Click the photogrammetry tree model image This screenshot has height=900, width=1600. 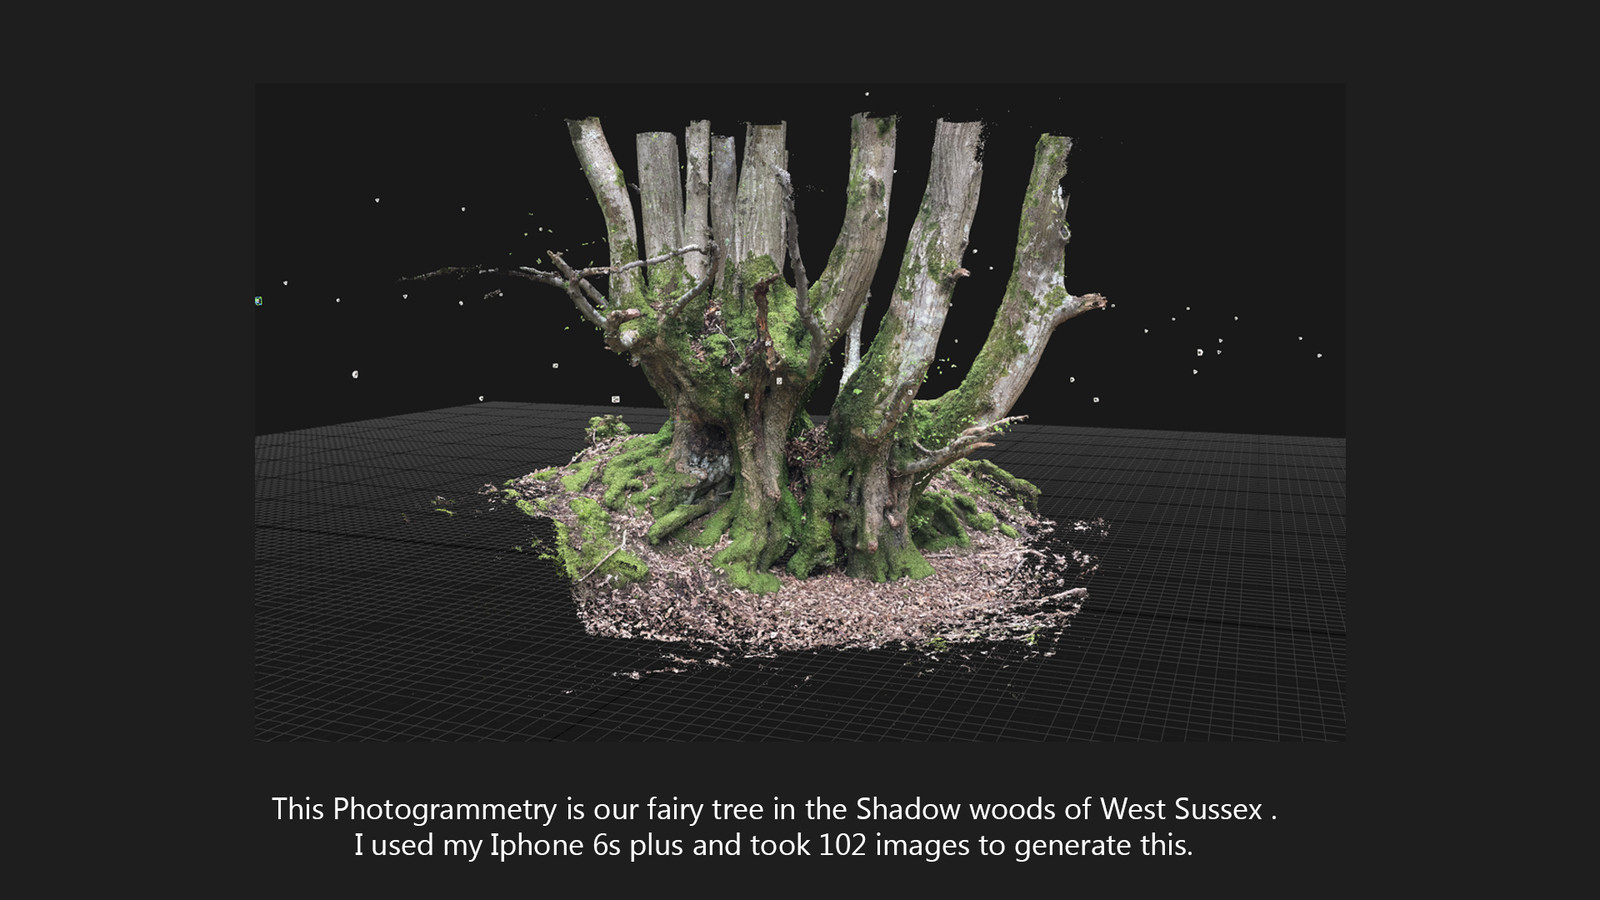point(800,412)
